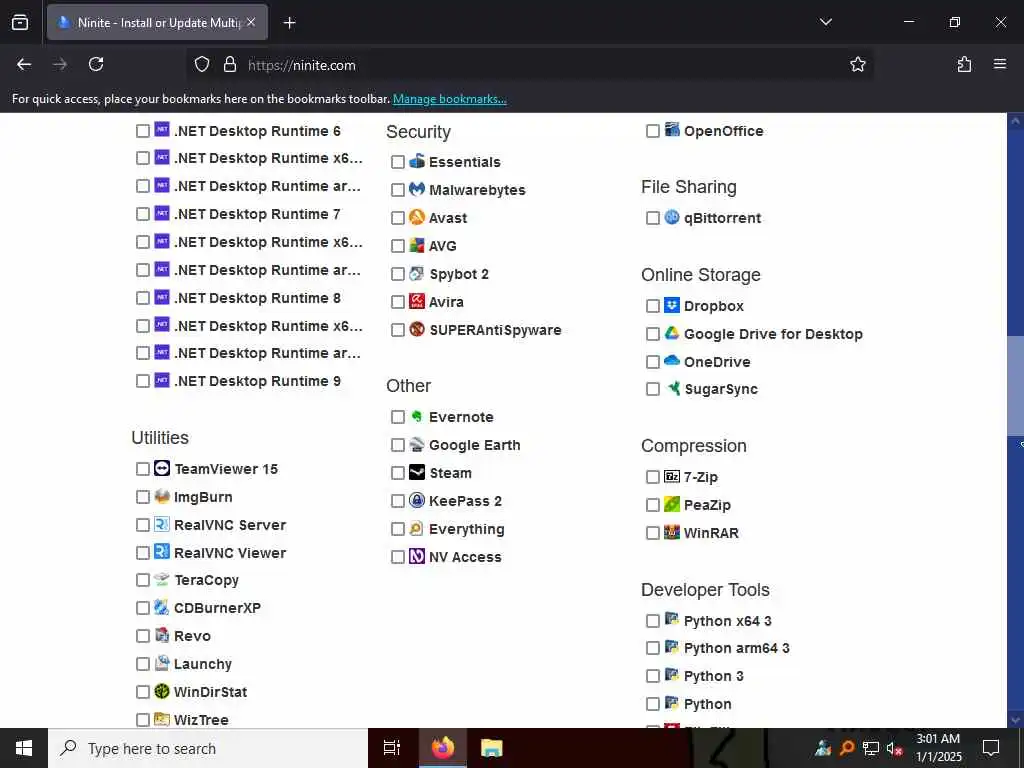Click the Avast orange icon
1024x768 pixels.
coord(417,217)
